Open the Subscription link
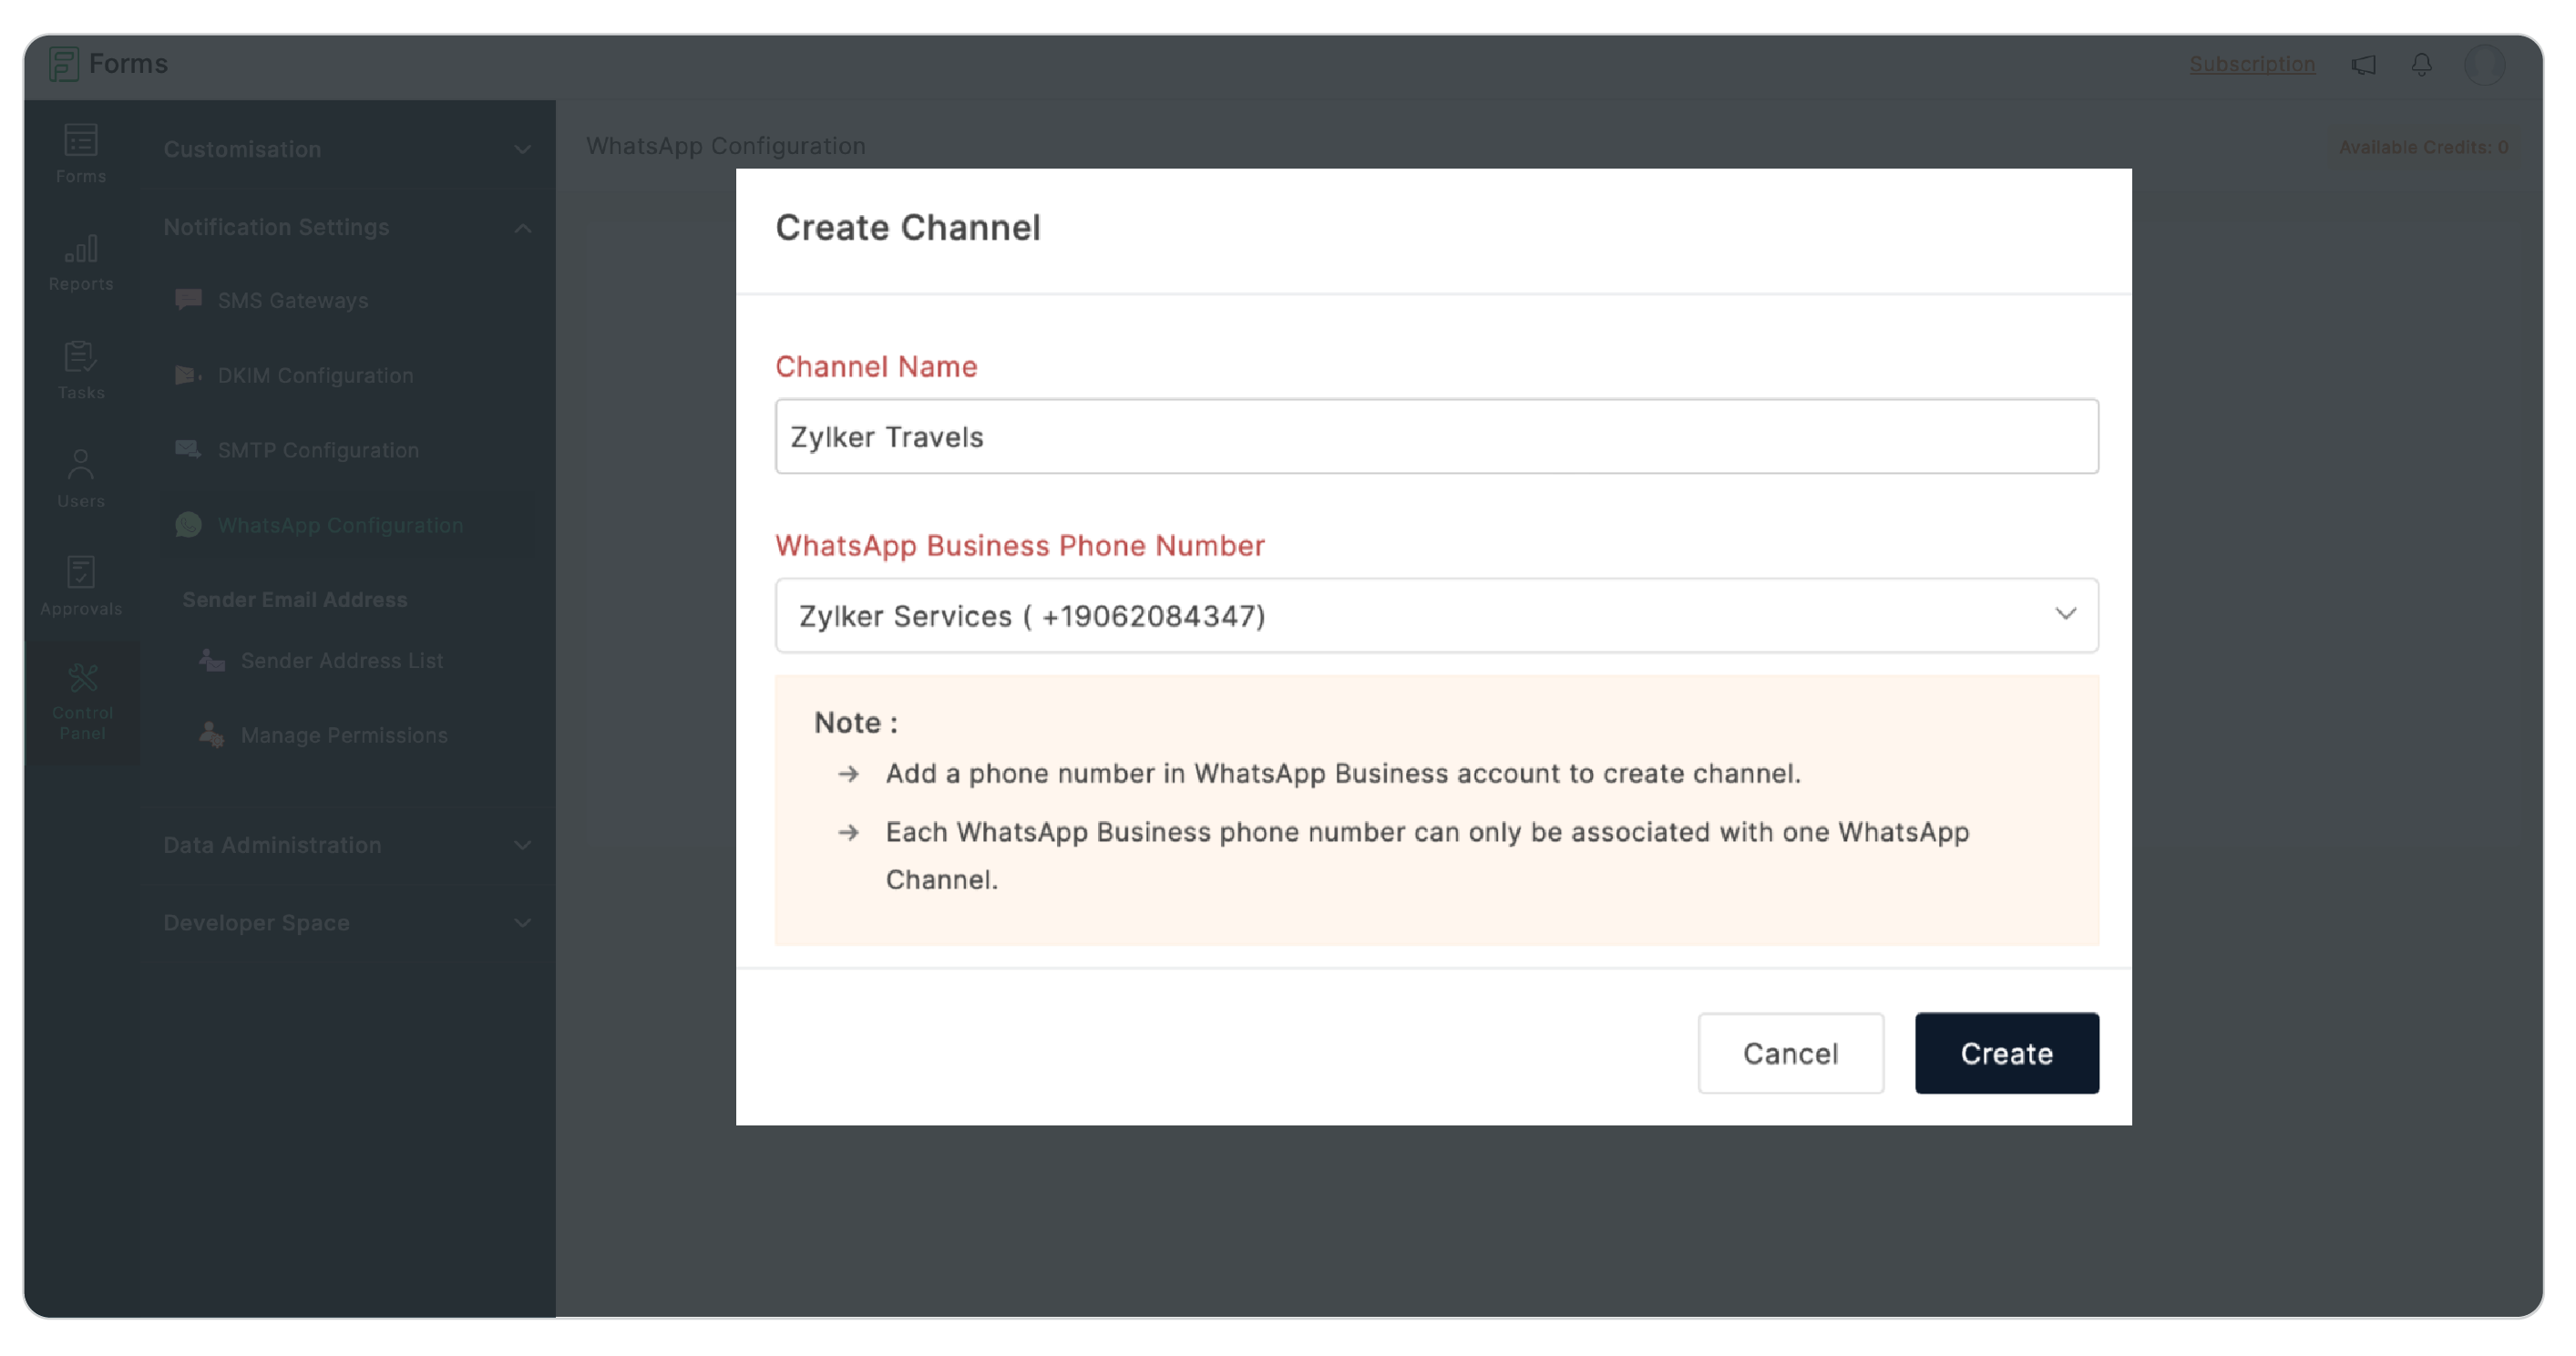This screenshot has height=1356, width=2576. [2252, 64]
